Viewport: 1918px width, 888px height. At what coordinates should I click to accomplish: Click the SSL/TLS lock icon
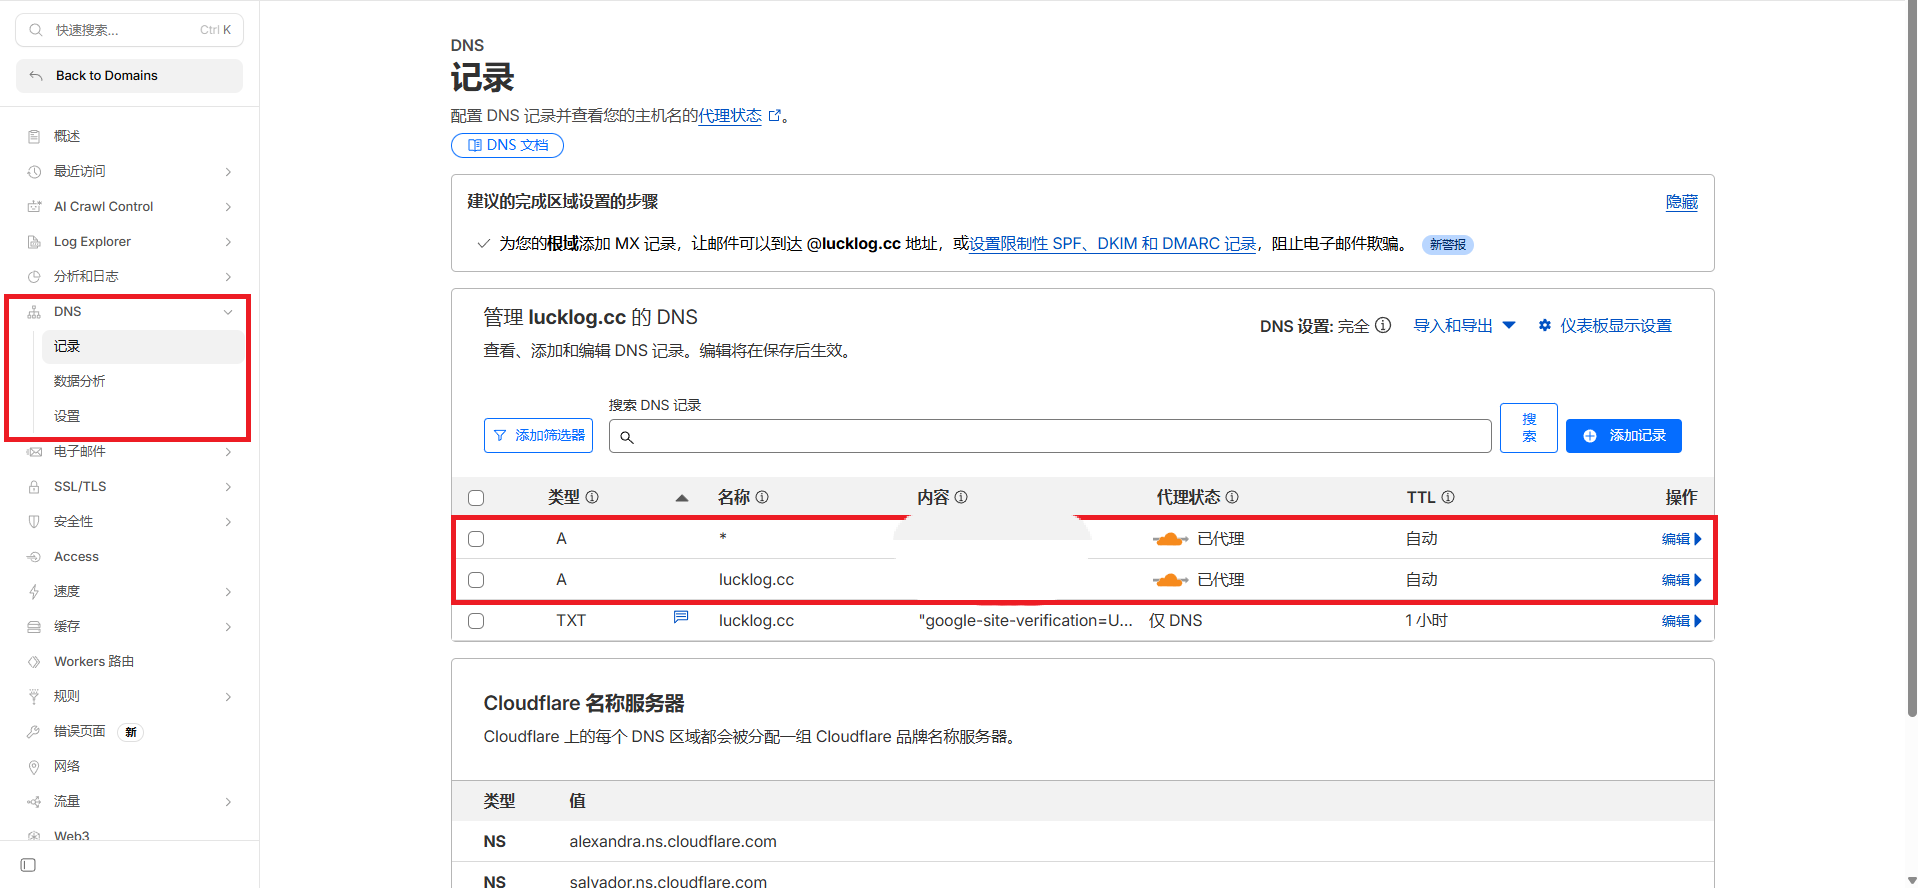click(34, 486)
